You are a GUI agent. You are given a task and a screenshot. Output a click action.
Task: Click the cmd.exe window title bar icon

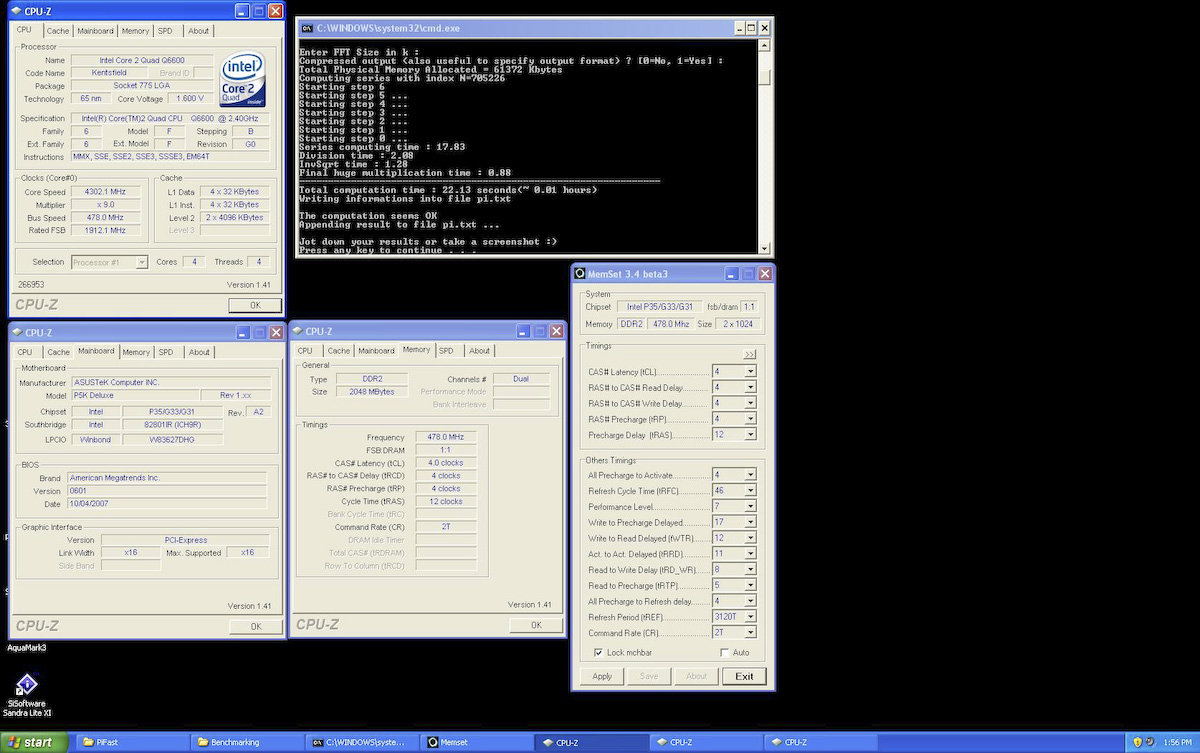pyautogui.click(x=308, y=28)
